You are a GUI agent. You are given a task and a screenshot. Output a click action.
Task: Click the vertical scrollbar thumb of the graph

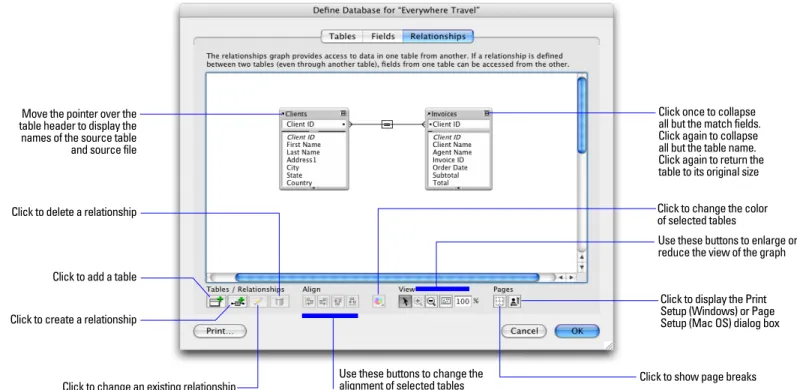tap(582, 114)
